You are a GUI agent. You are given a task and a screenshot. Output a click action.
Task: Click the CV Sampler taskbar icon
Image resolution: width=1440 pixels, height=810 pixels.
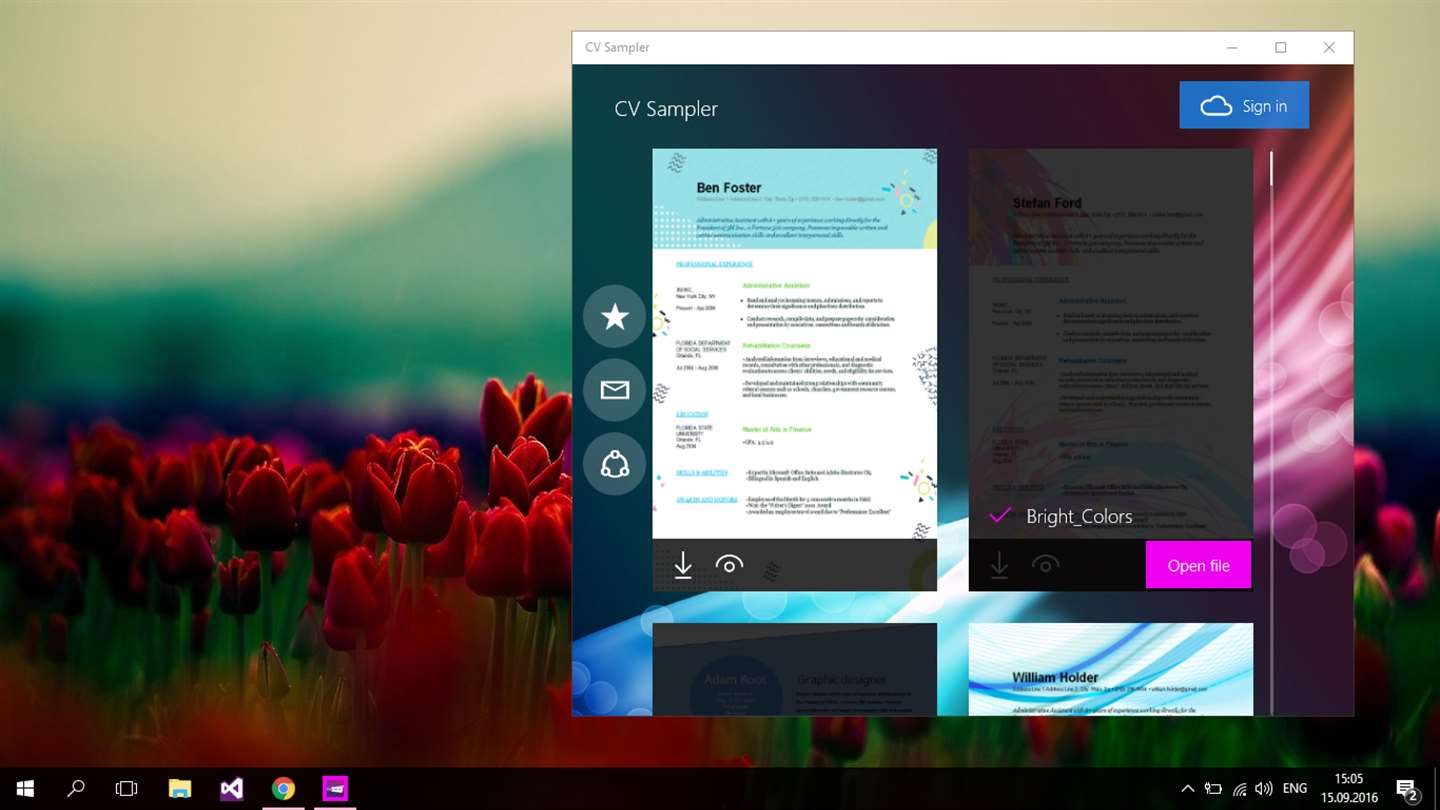click(x=335, y=789)
